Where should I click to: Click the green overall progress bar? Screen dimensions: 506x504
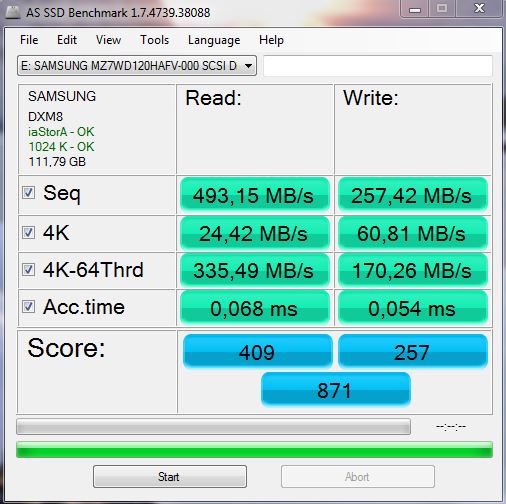coord(254,449)
